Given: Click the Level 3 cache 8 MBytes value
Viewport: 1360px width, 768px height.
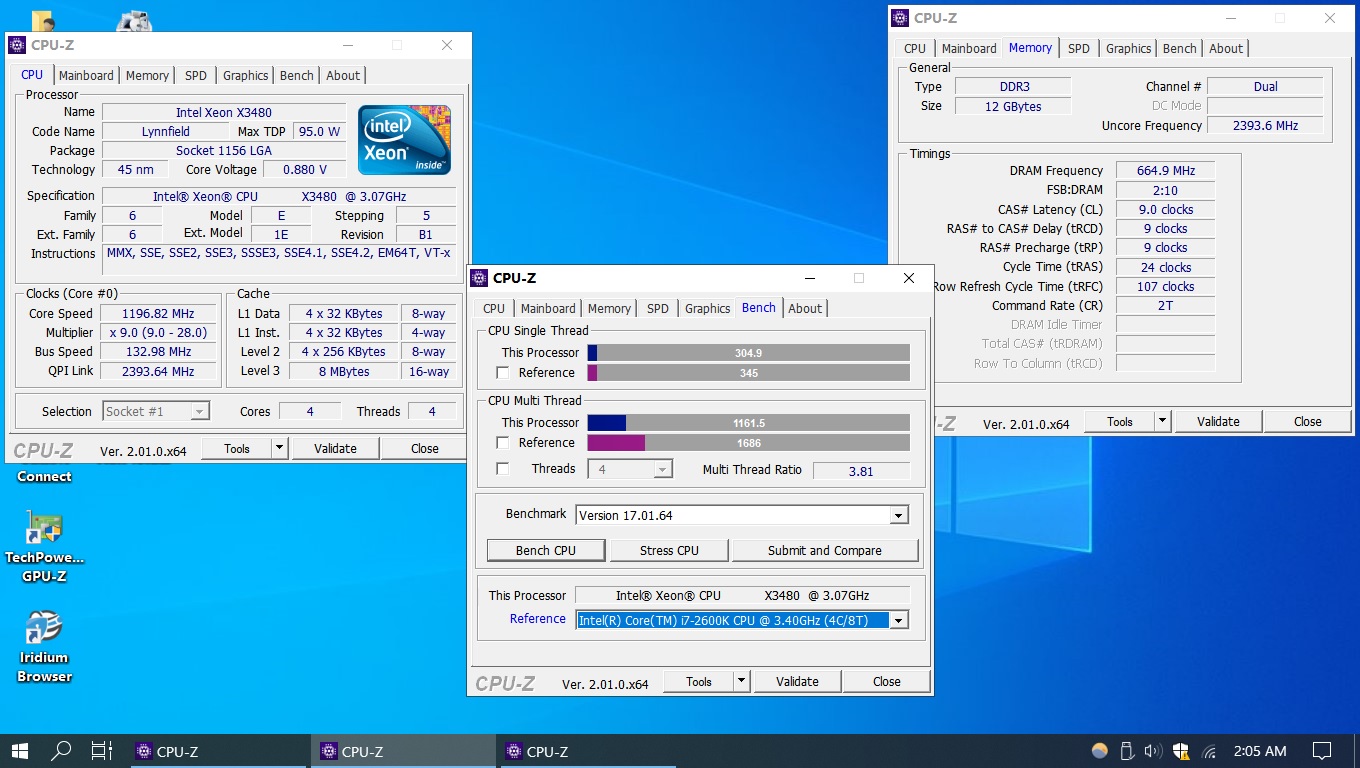Looking at the screenshot, I should click(343, 372).
